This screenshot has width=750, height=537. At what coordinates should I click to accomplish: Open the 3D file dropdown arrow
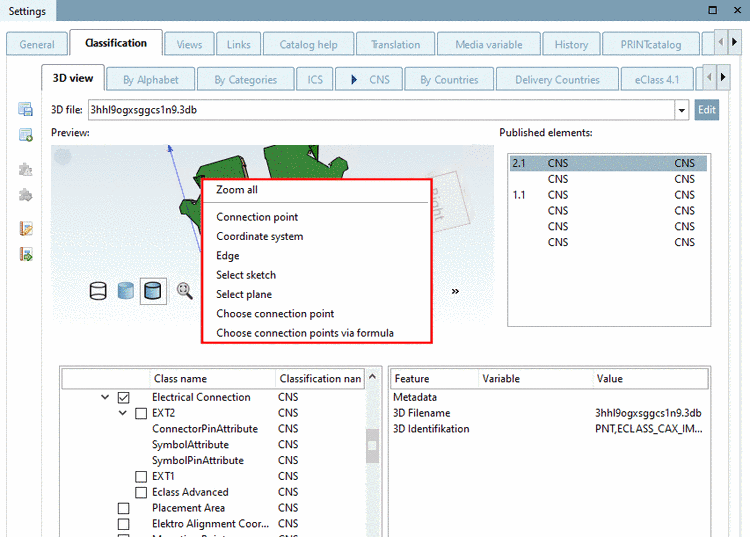(681, 110)
